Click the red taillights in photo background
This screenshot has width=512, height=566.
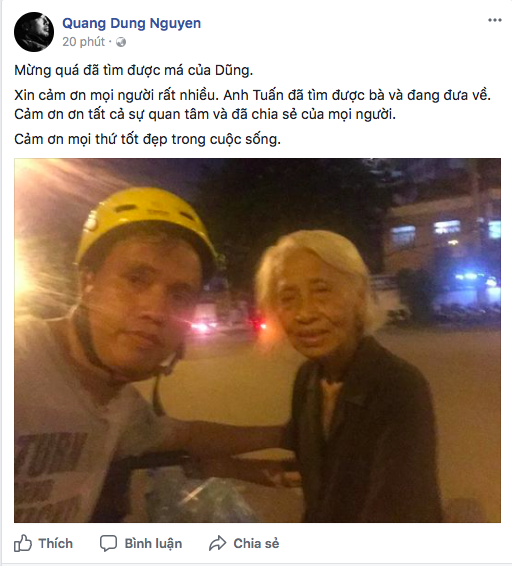(x=231, y=326)
